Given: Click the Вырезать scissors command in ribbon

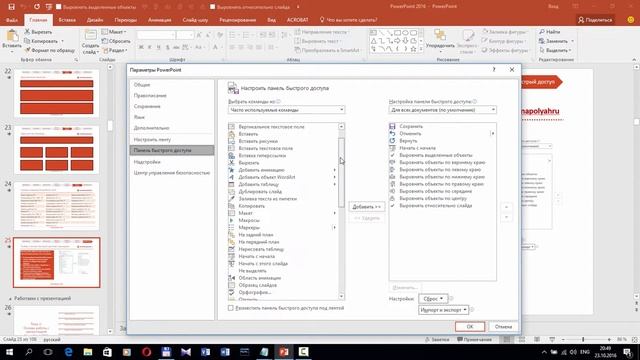Looking at the screenshot, I should tap(38, 32).
